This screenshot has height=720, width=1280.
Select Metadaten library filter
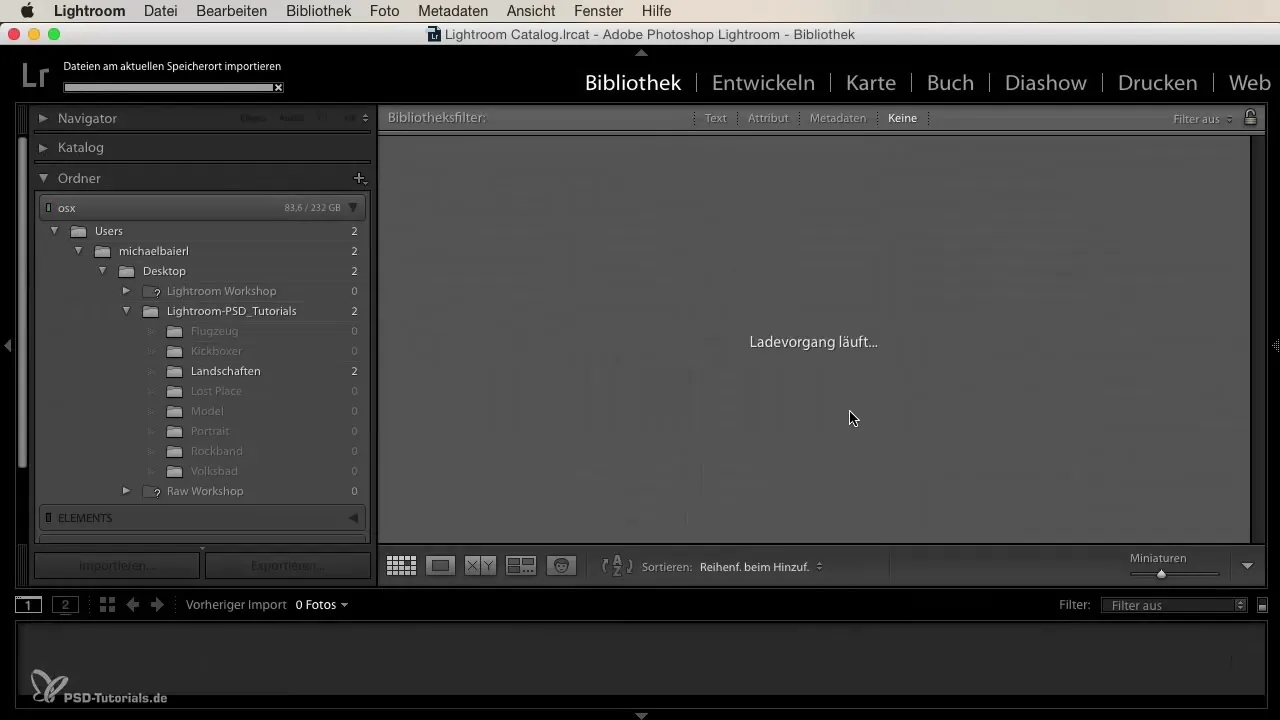pyautogui.click(x=838, y=118)
